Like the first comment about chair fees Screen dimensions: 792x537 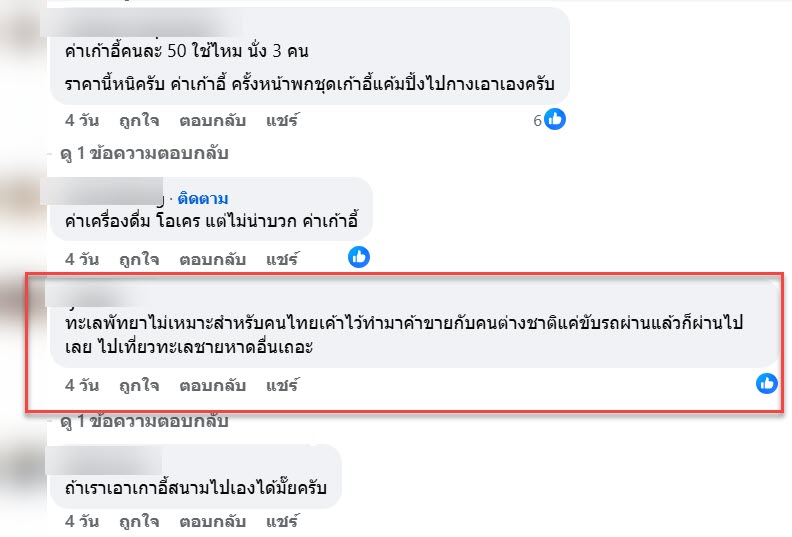click(139, 120)
